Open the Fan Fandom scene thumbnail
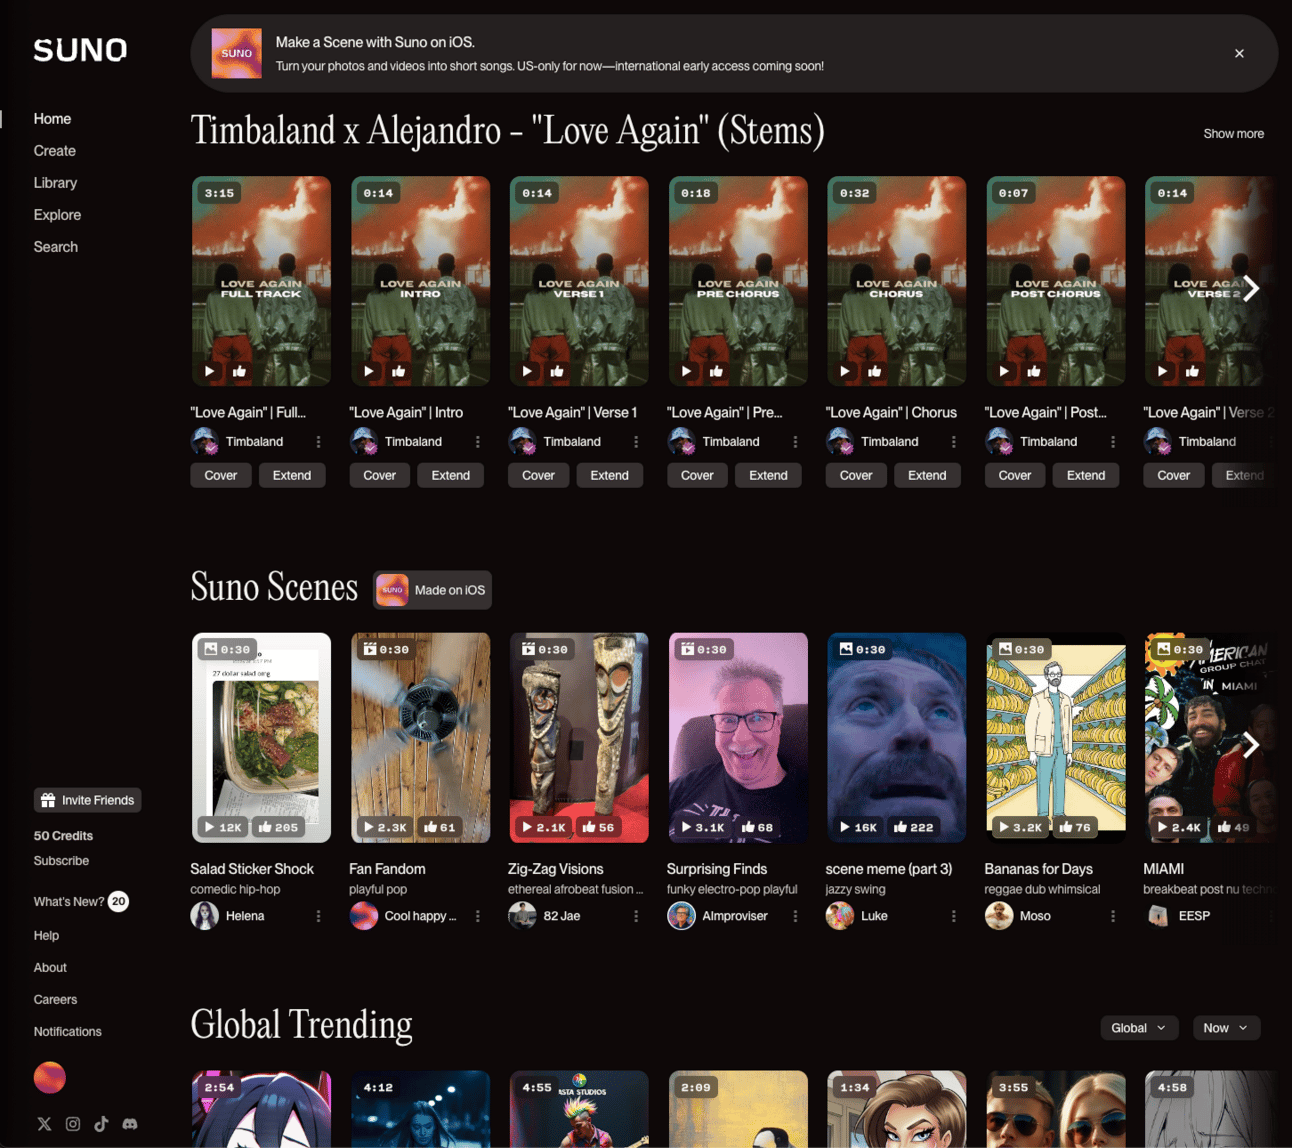Viewport: 1292px width, 1148px height. [x=420, y=737]
